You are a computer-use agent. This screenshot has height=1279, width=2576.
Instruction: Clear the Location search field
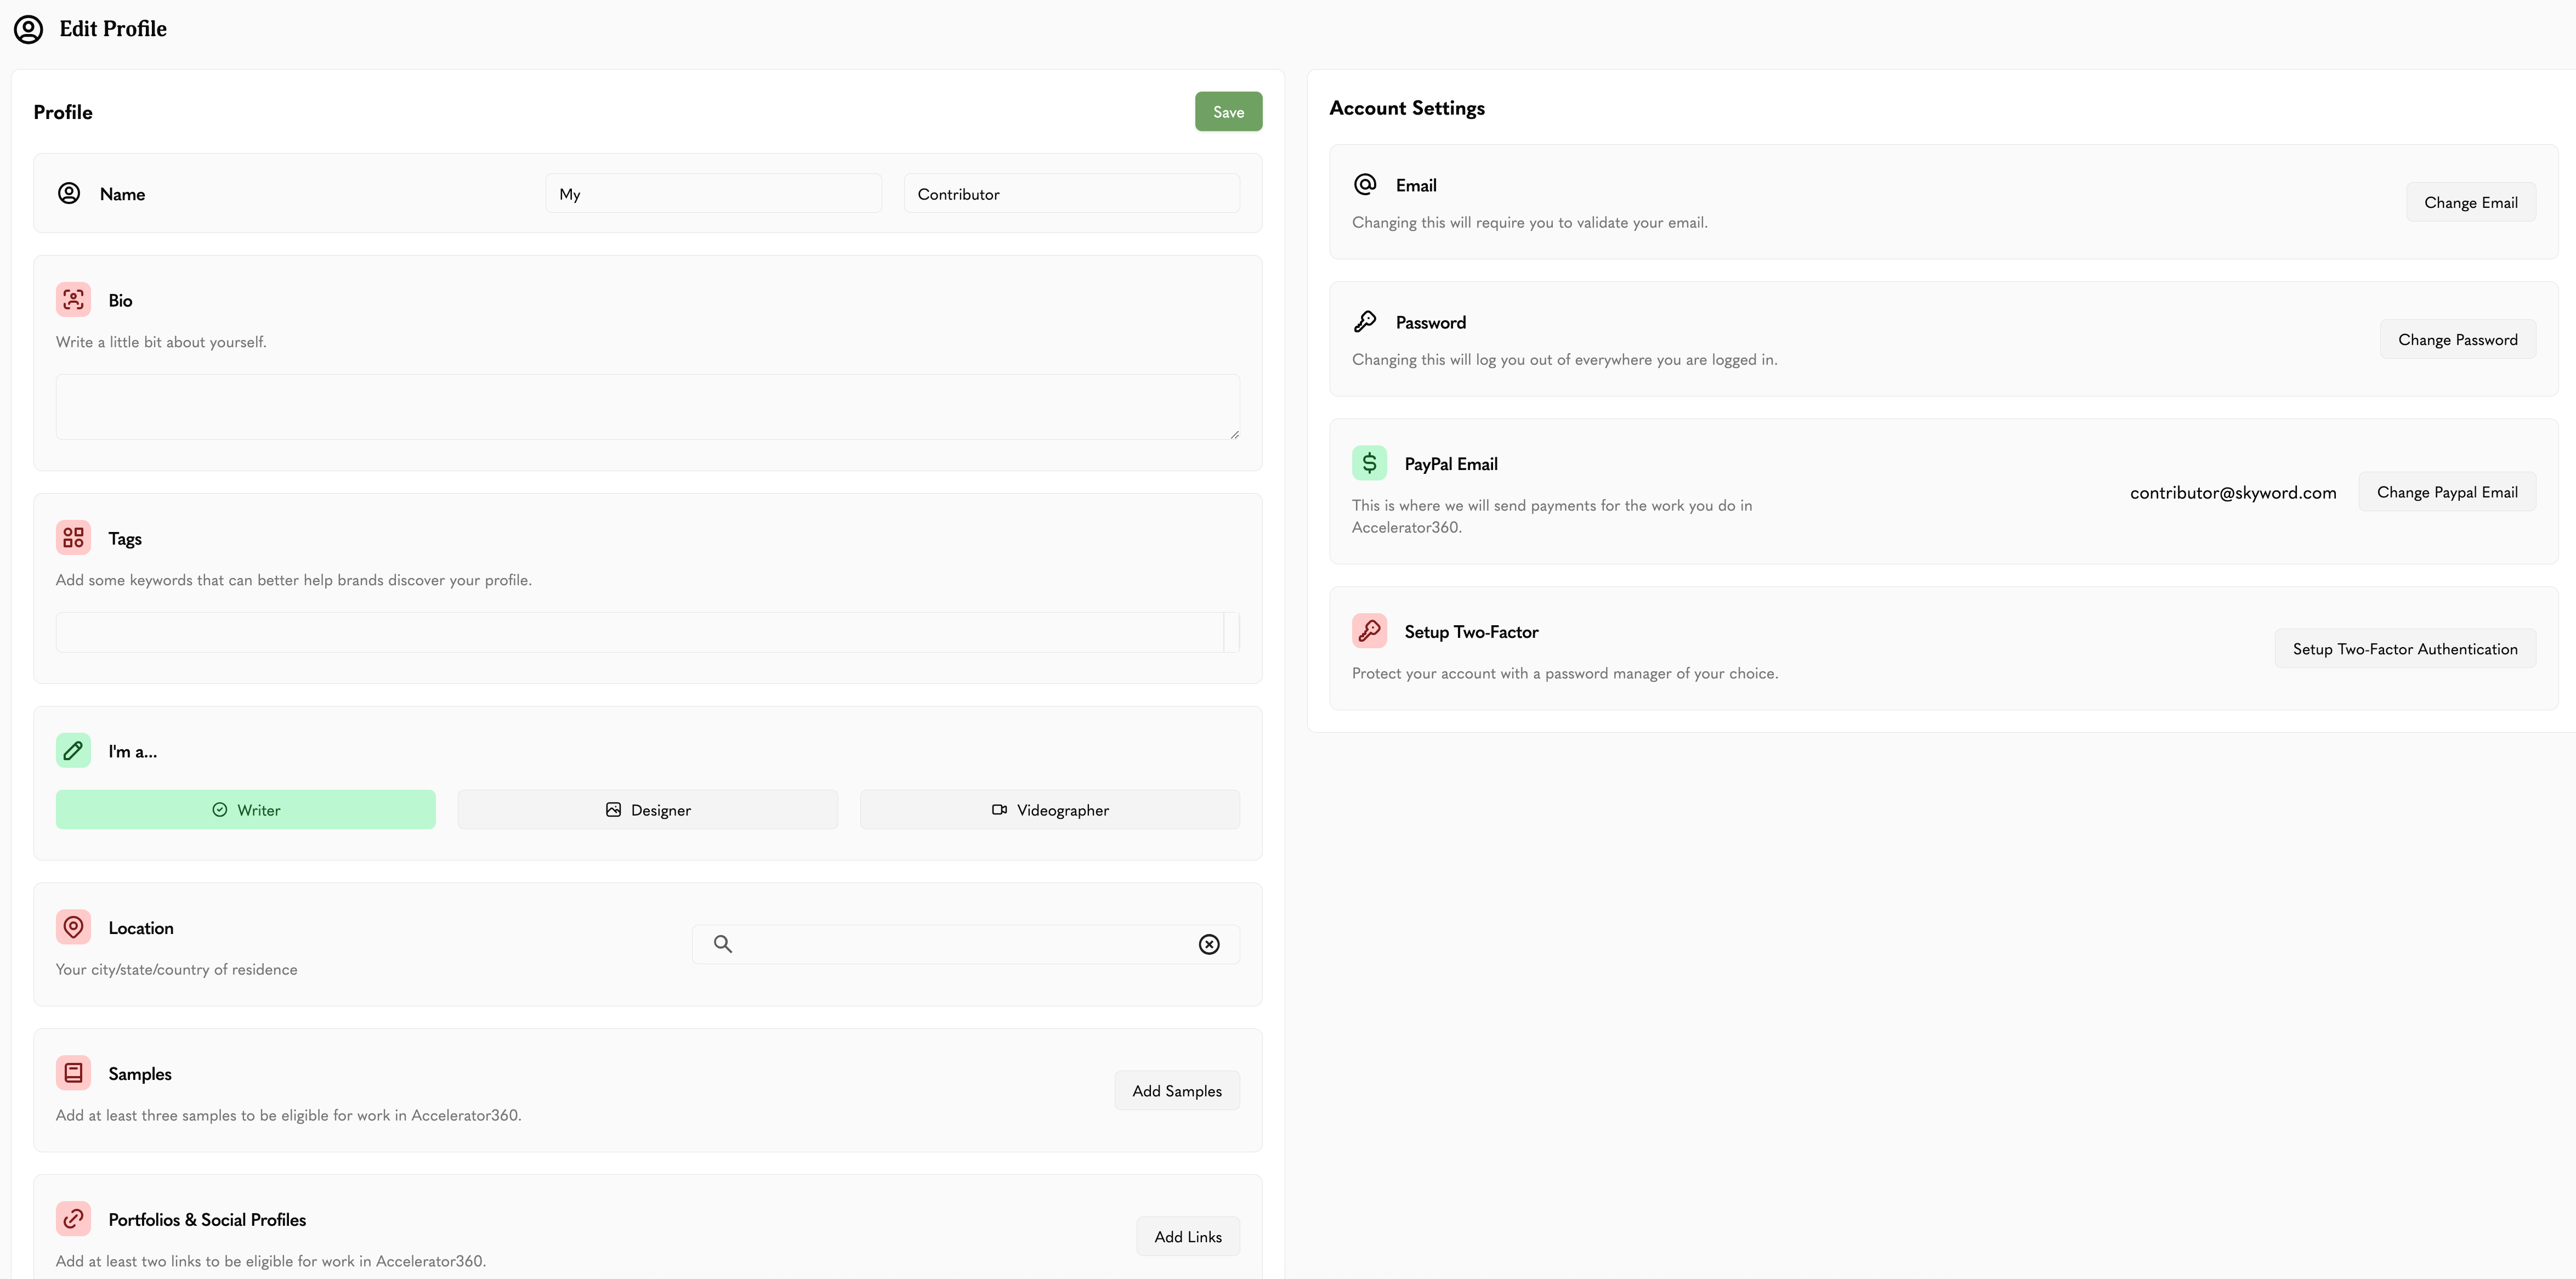1209,944
